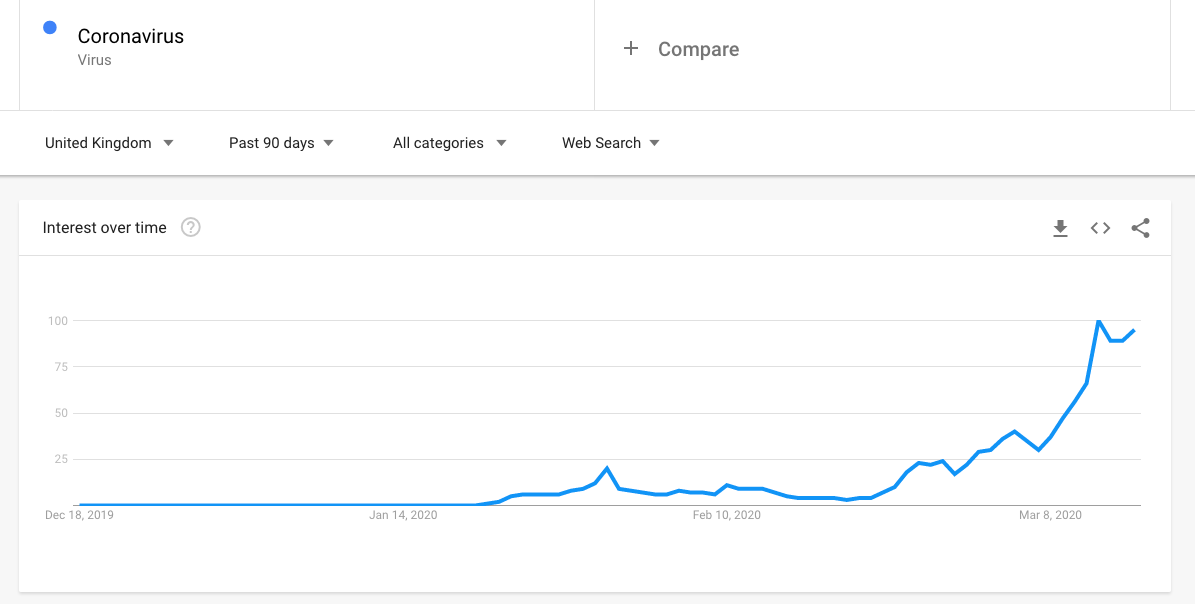Click the Mar 8, 2020 axis label

click(1050, 516)
